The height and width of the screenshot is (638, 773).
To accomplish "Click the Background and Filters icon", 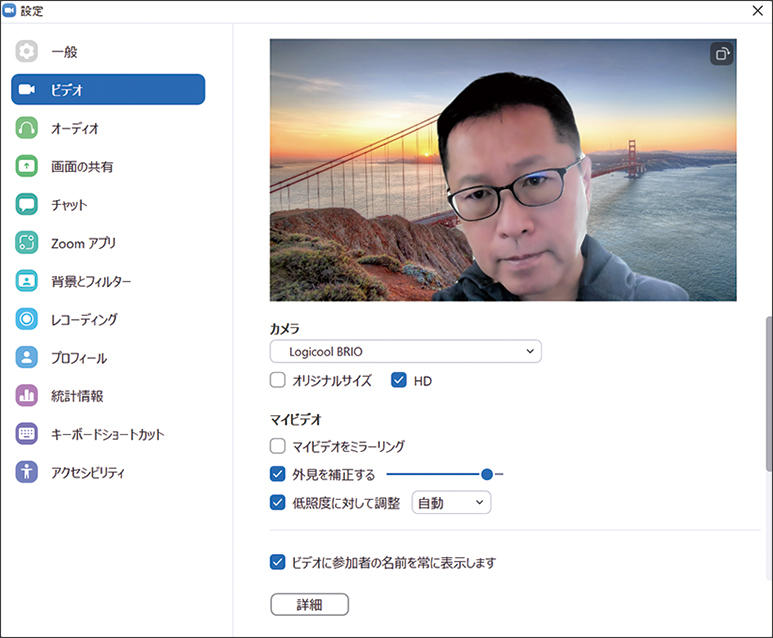I will click(x=27, y=281).
